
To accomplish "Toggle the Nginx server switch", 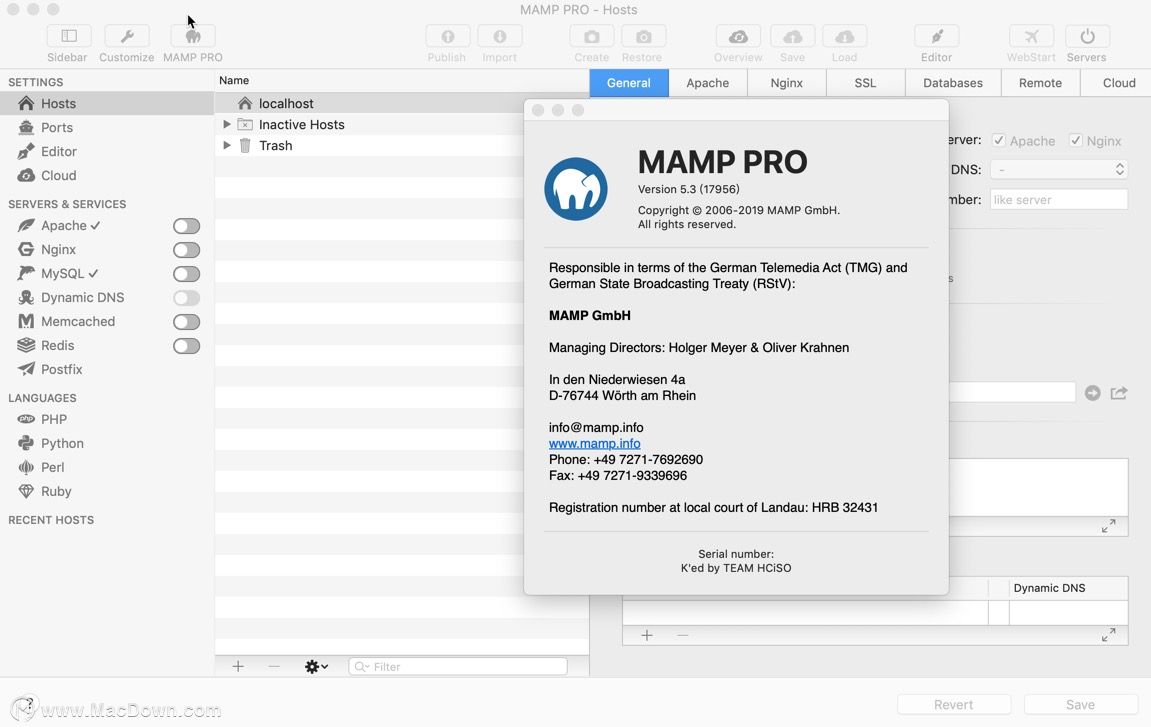I will coord(186,250).
